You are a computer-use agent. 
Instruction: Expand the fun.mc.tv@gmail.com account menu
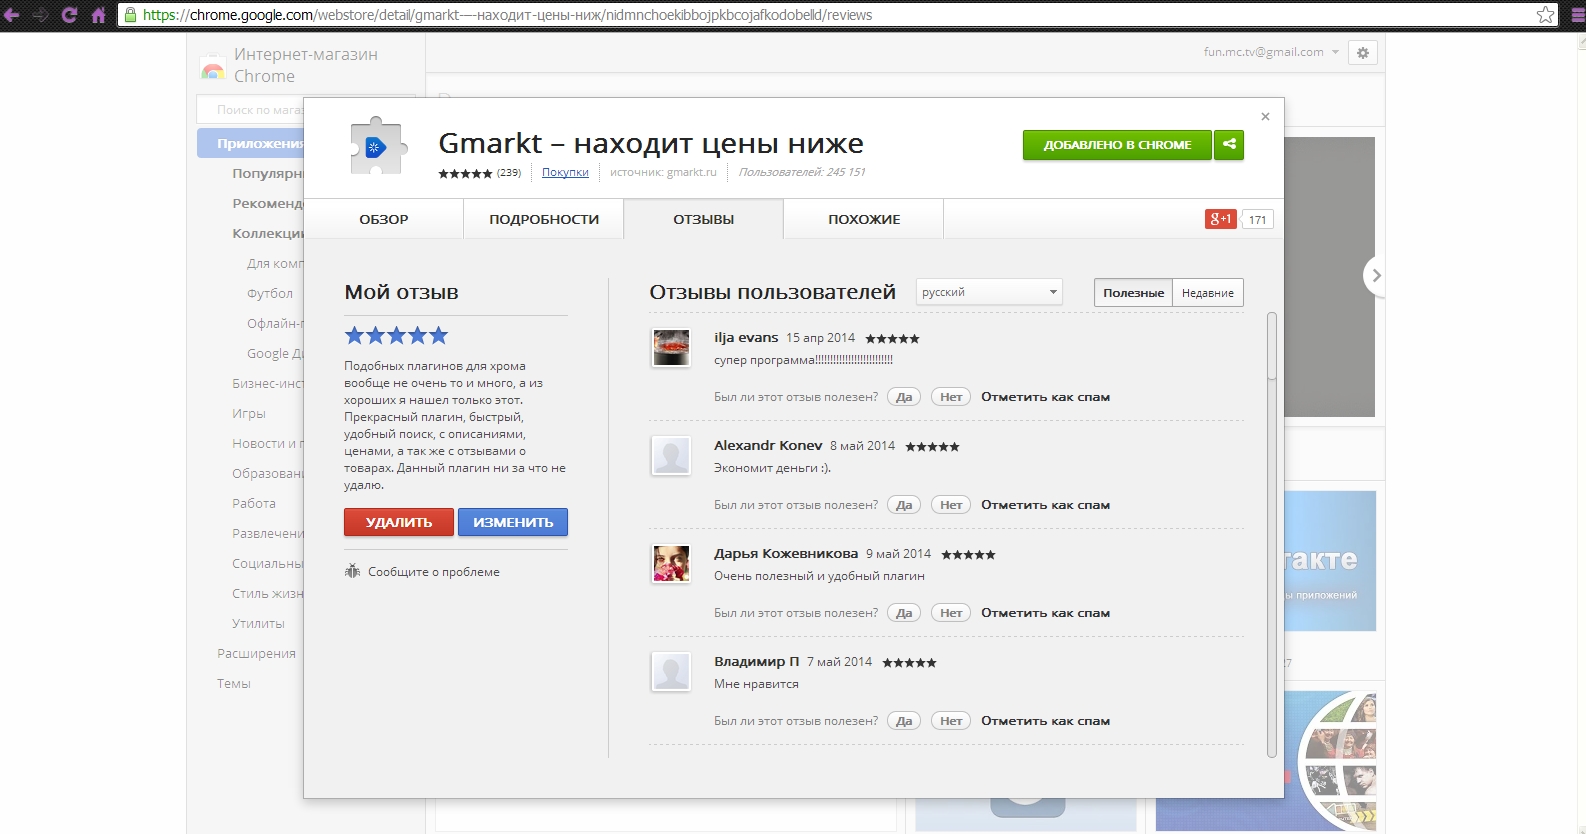click(1271, 52)
